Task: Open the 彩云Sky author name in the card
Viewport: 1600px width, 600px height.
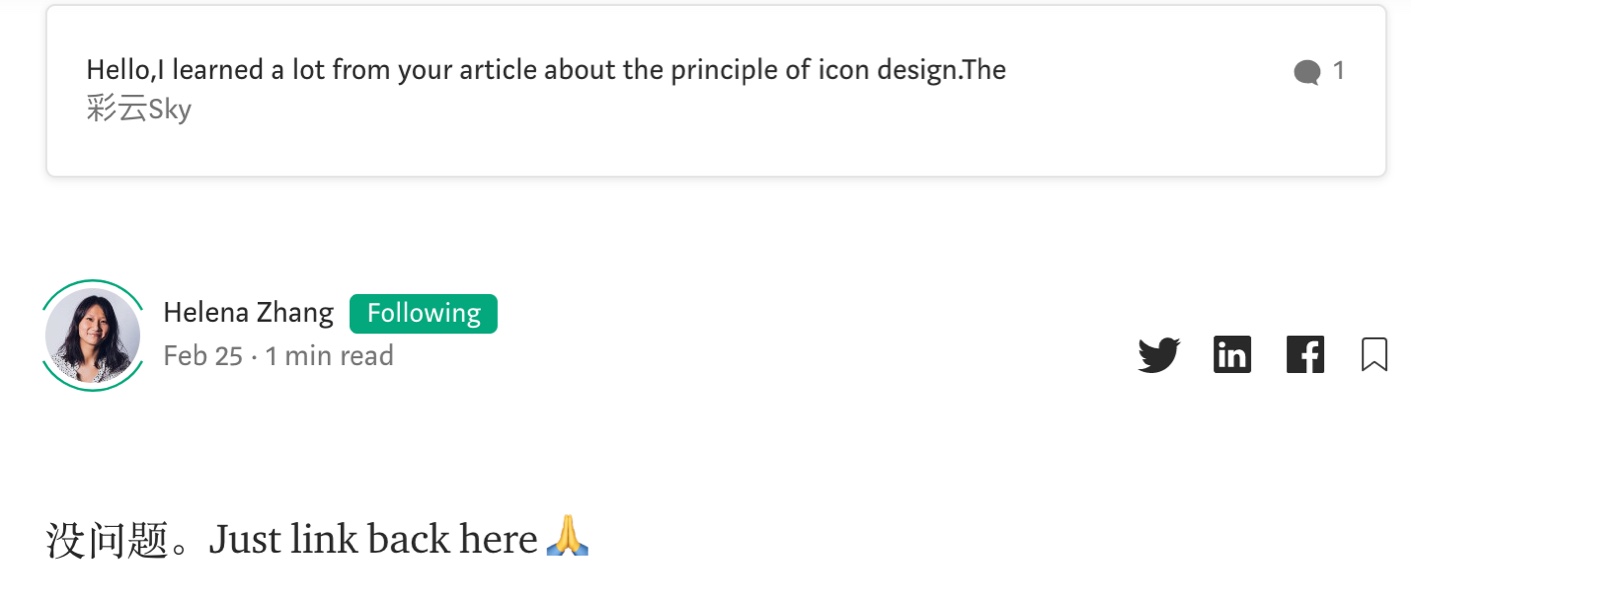Action: pos(139,109)
